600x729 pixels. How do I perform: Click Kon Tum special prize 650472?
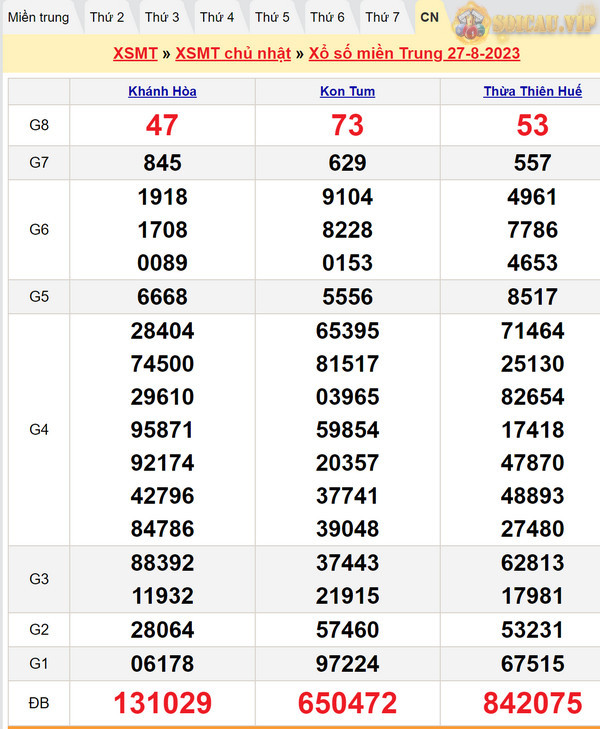pos(347,703)
